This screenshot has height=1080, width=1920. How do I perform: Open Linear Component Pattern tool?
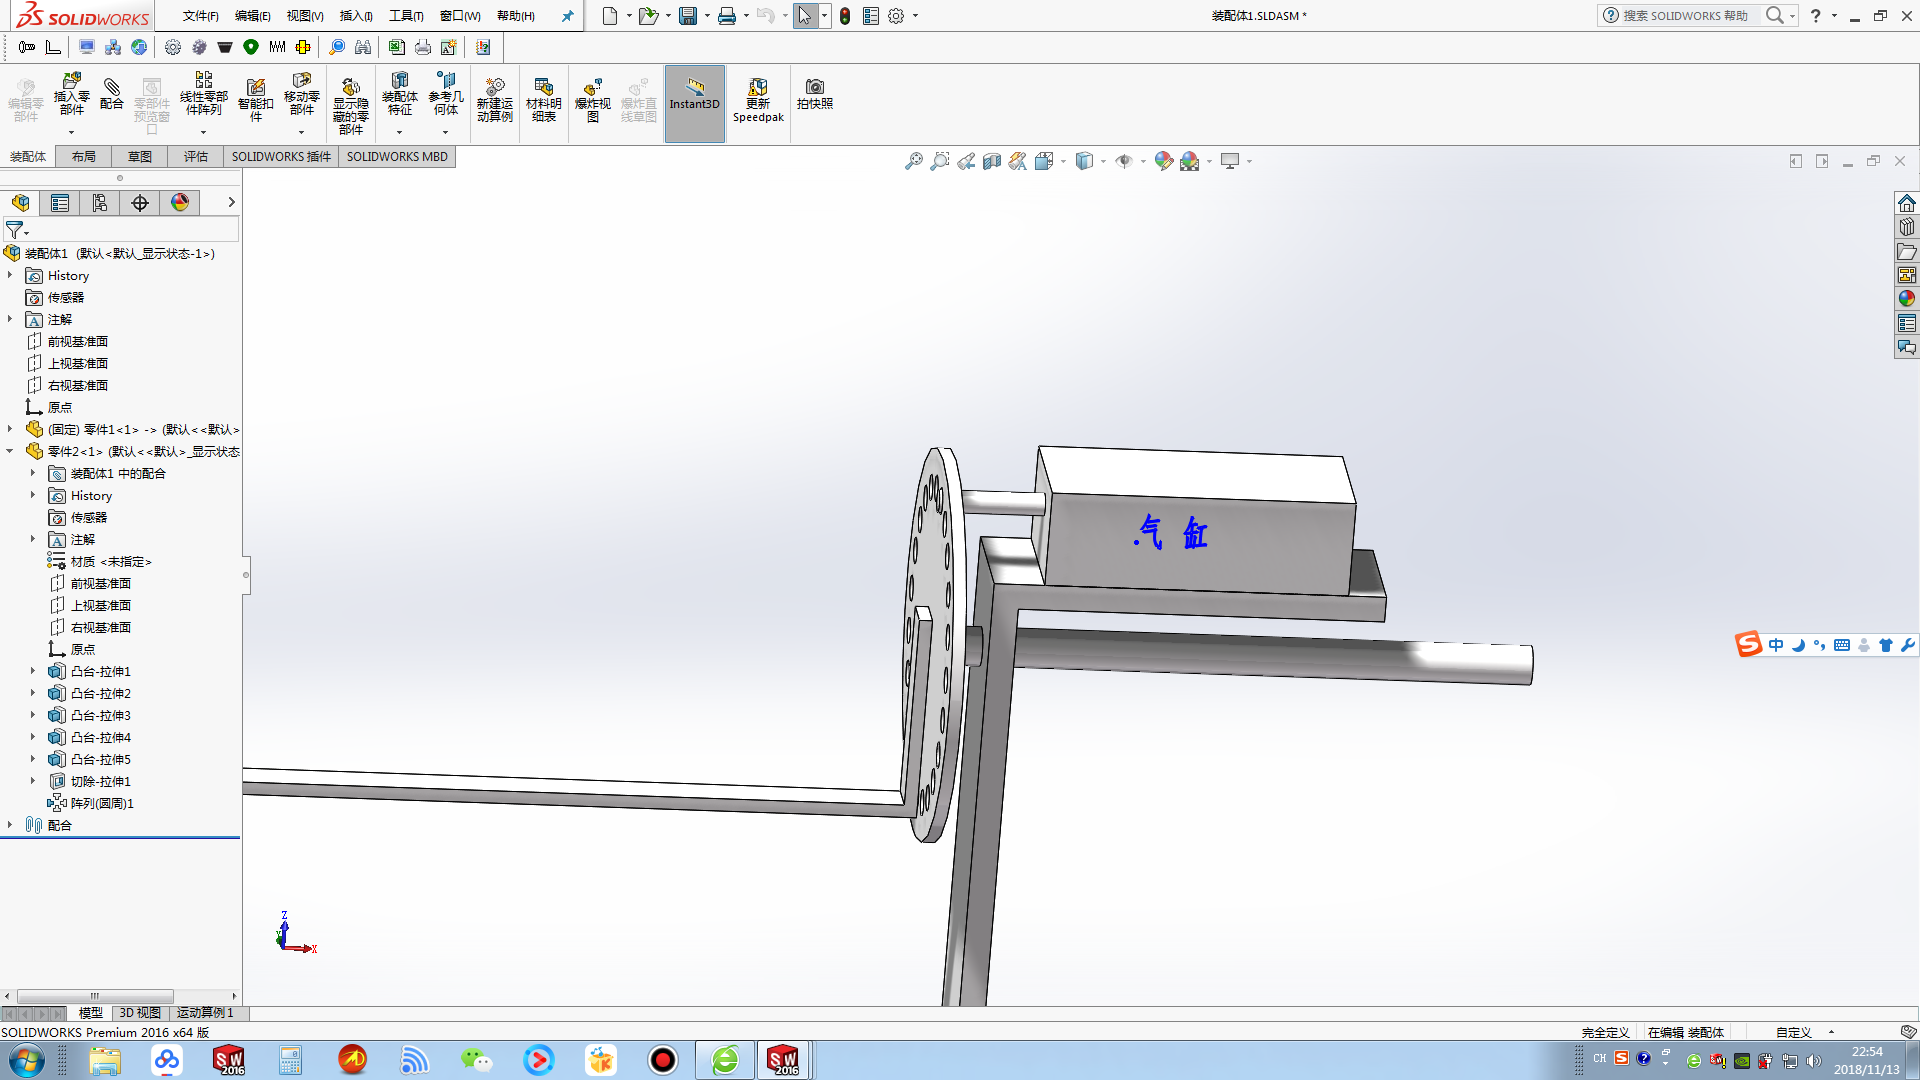203,95
